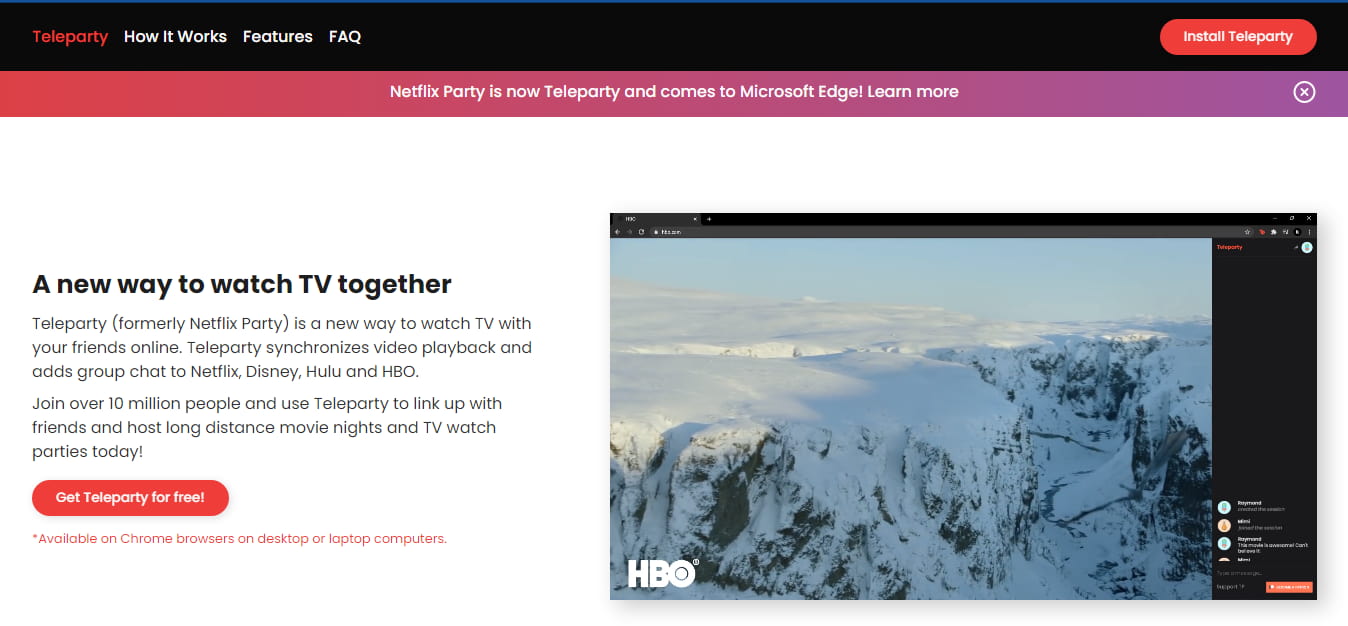
Task: Open the Features menu item
Action: pos(277,37)
